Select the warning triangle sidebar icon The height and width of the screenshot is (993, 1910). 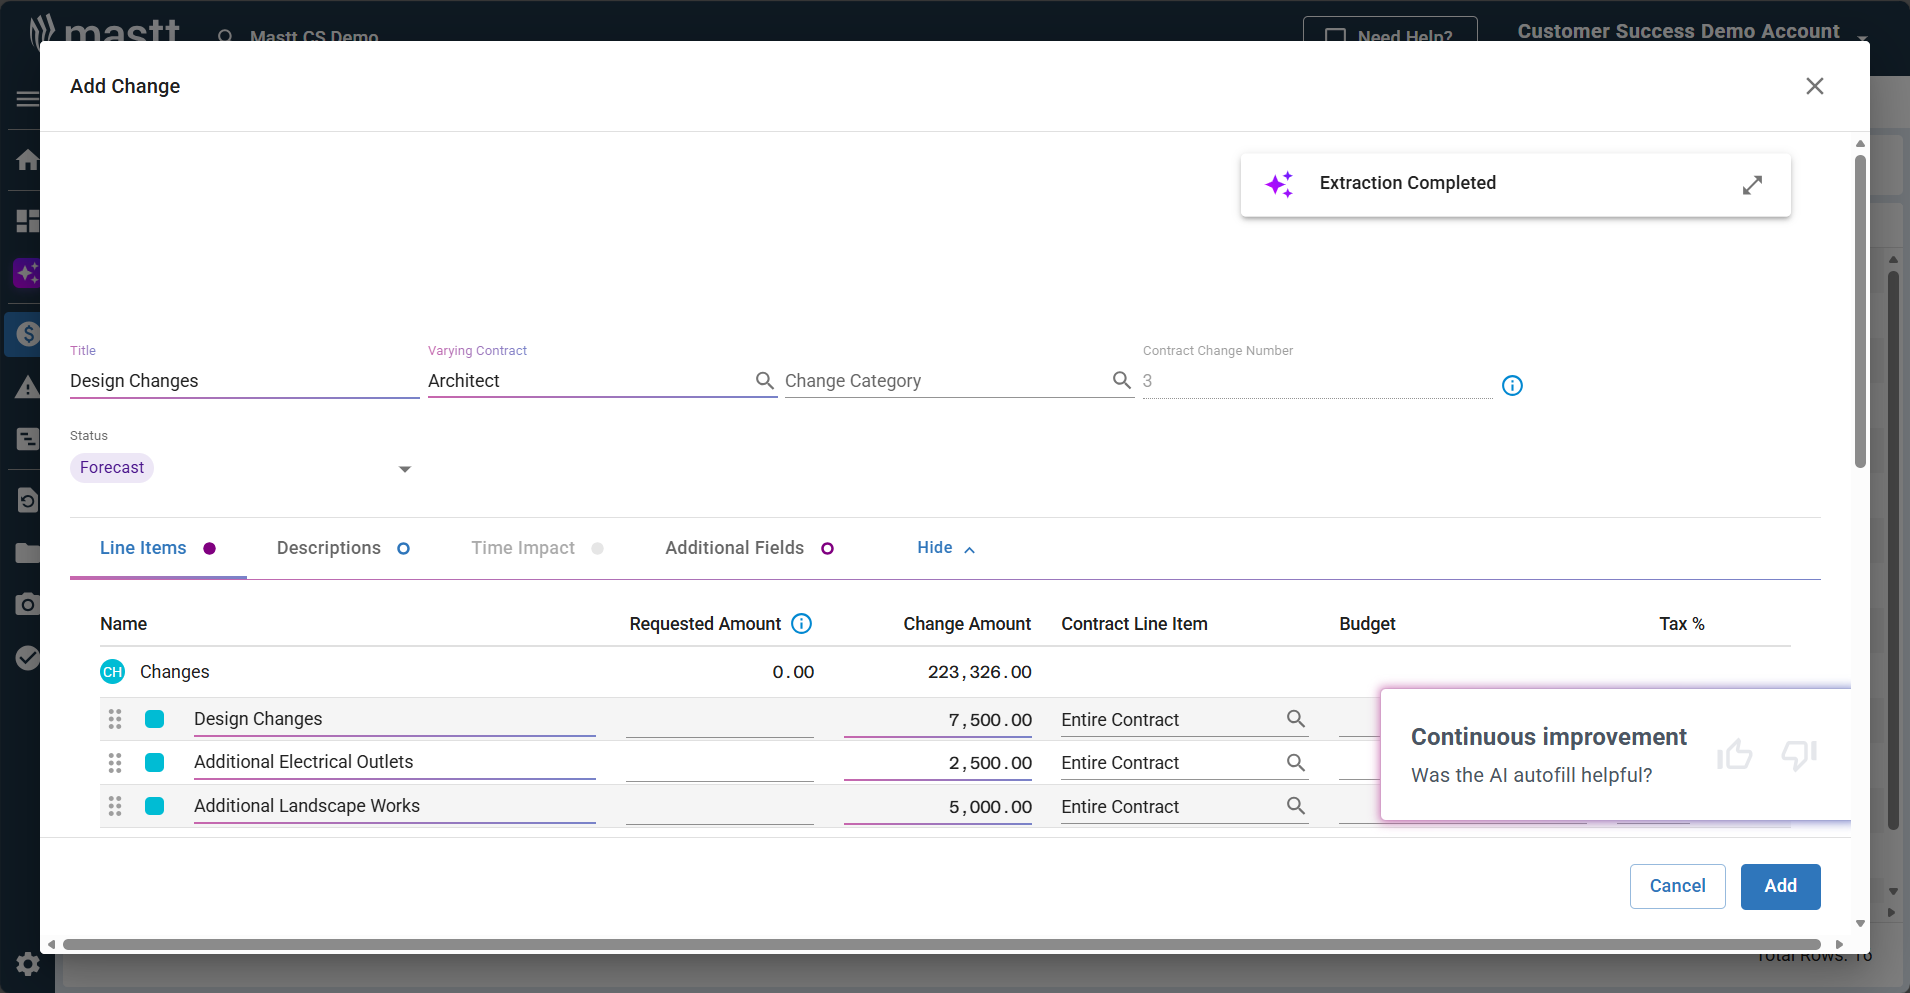(x=28, y=386)
